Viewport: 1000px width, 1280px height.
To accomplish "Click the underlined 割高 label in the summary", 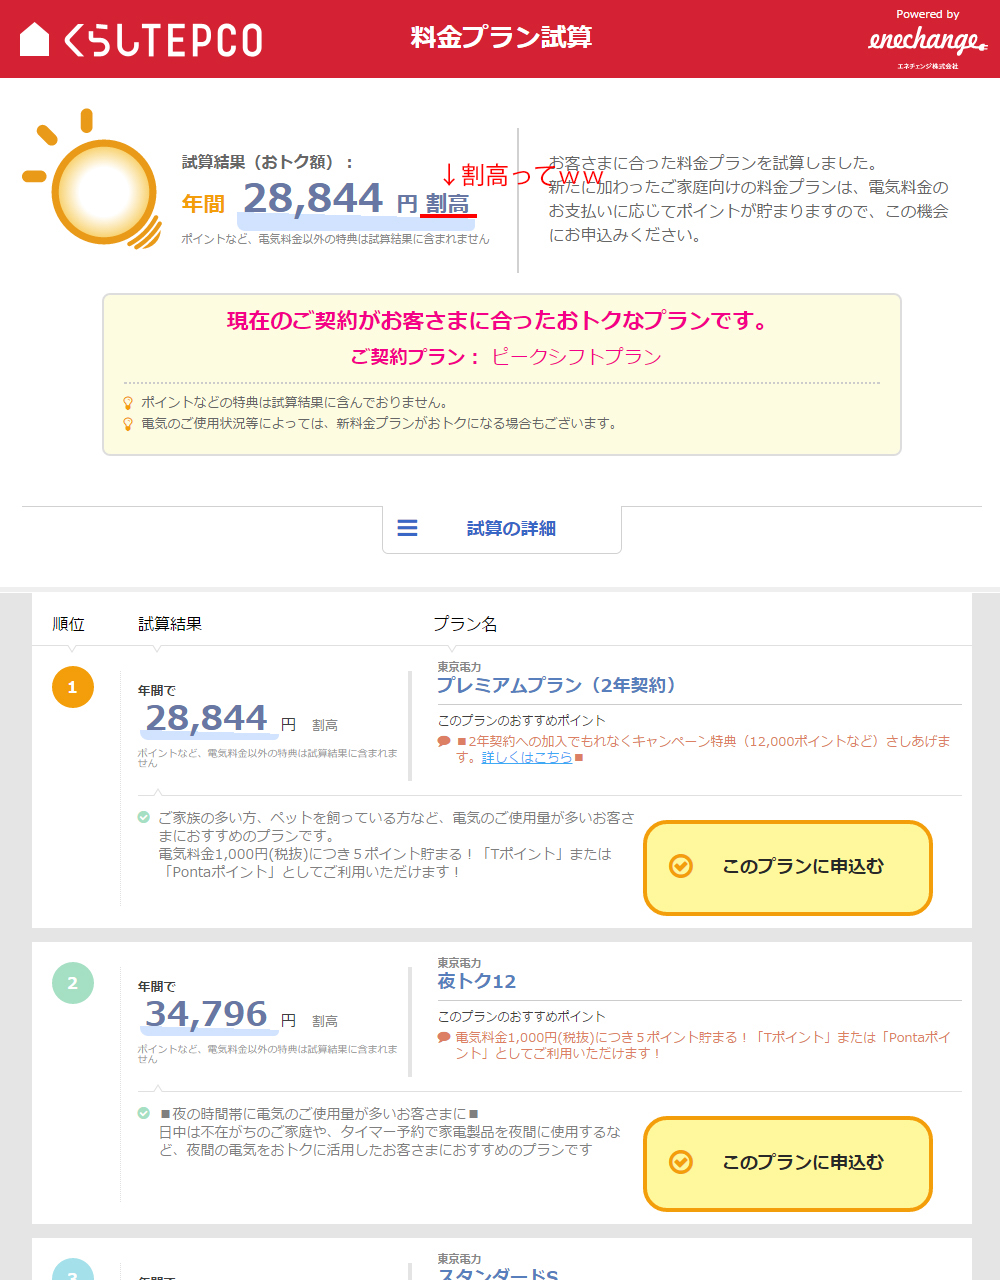I will tap(447, 204).
